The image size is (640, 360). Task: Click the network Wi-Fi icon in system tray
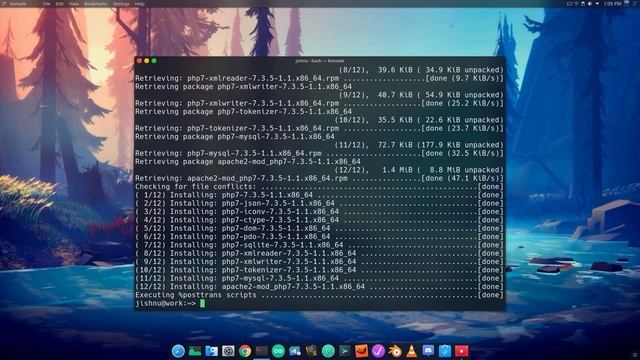(x=576, y=4)
